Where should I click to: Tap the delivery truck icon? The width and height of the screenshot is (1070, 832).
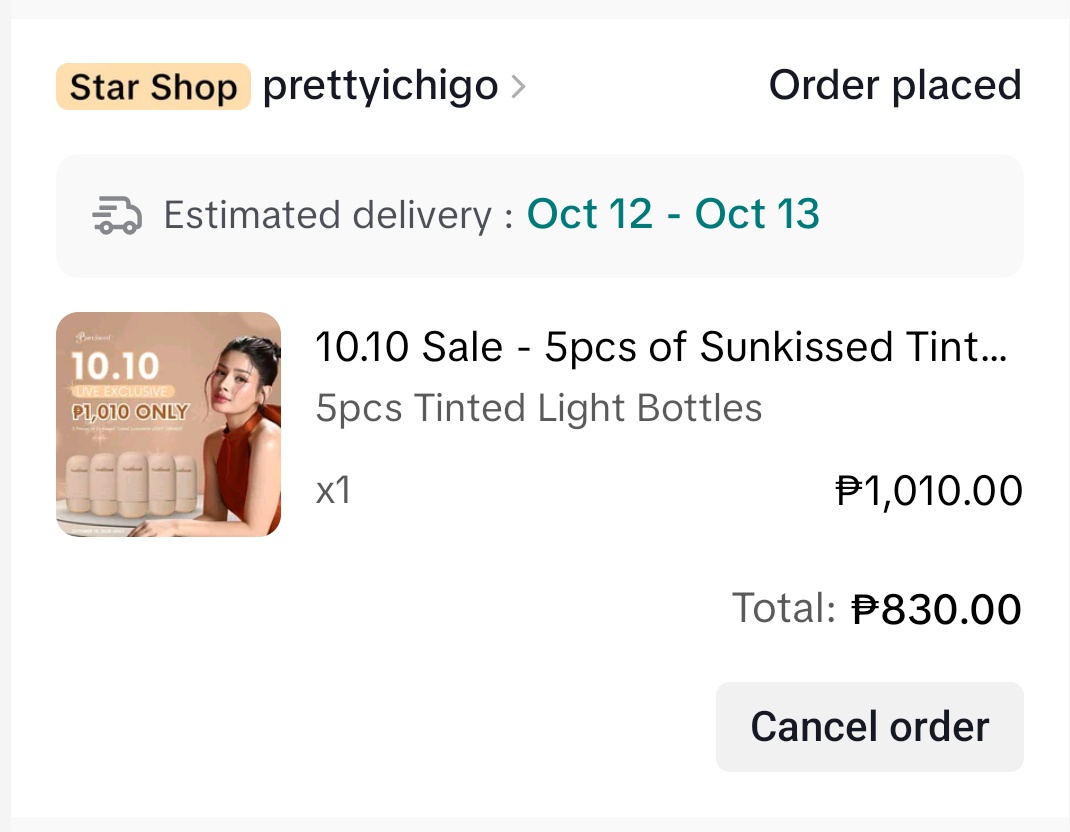point(116,215)
